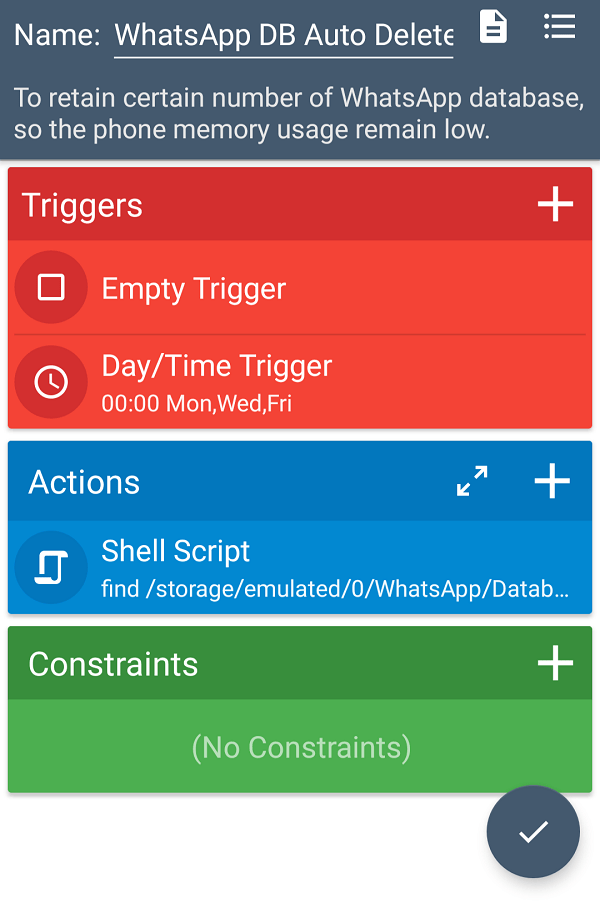Expand the Actions section with the arrows icon
600x908 pixels.
coord(473,479)
